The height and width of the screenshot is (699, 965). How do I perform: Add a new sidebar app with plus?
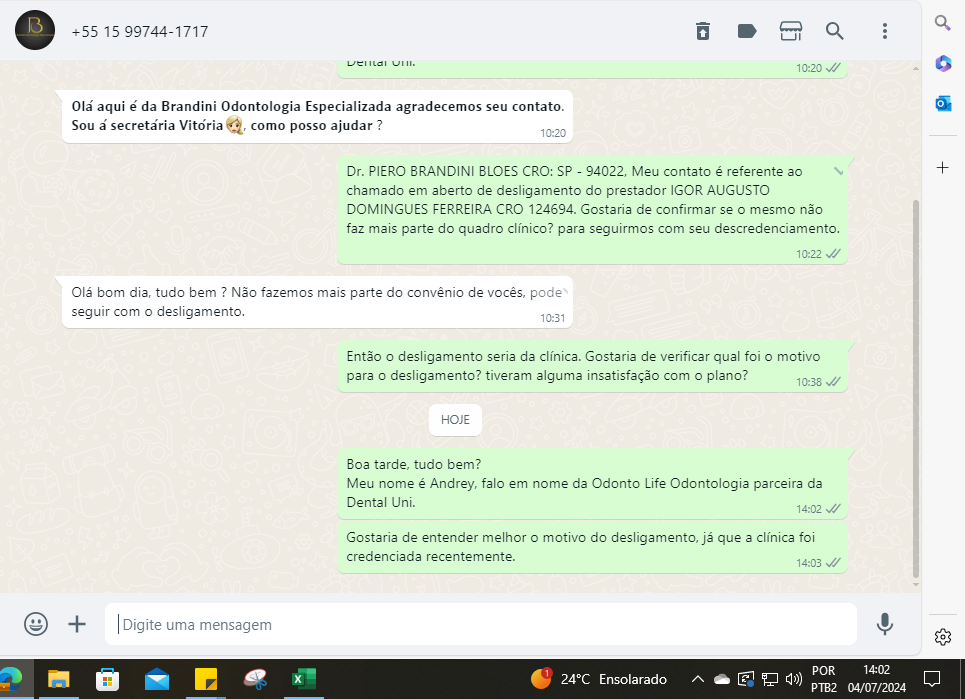[x=942, y=167]
